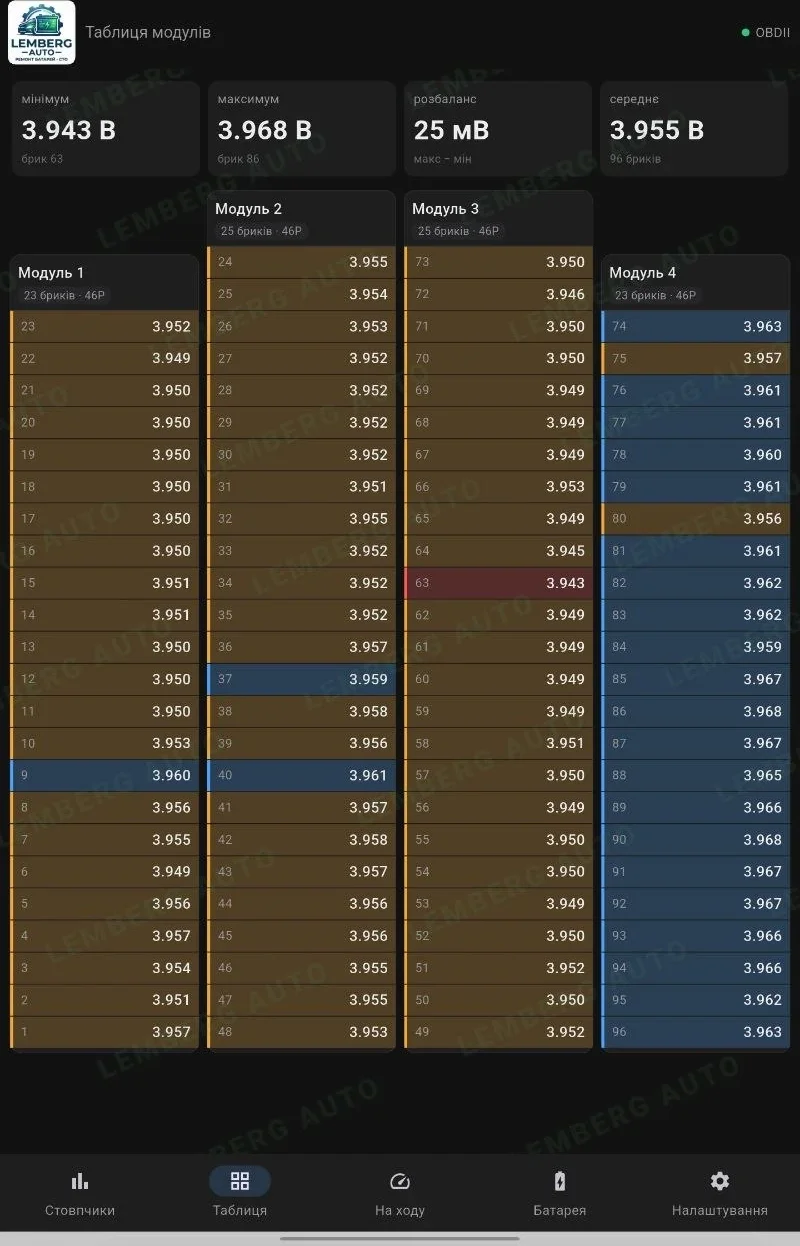
Task: Select brick 80 row showing 3.956
Action: (x=695, y=519)
